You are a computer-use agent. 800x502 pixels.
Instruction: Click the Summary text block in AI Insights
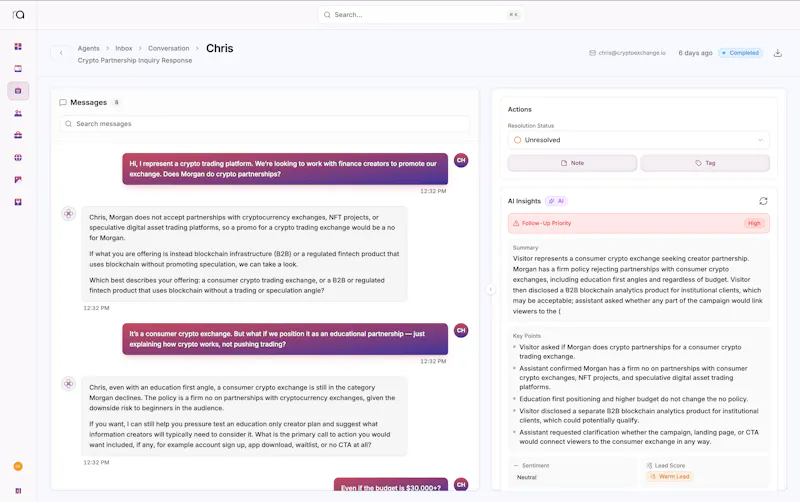point(638,280)
